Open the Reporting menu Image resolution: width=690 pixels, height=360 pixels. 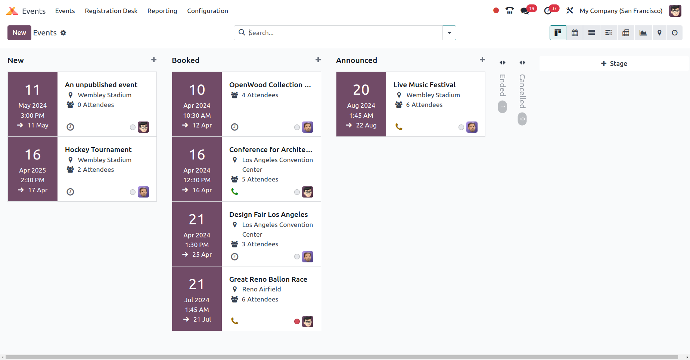pyautogui.click(x=162, y=11)
